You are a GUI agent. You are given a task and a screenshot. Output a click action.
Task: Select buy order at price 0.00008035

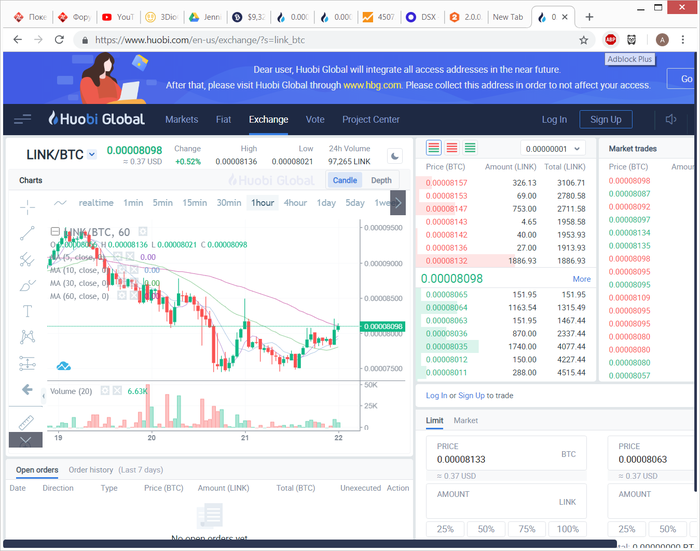(x=505, y=346)
